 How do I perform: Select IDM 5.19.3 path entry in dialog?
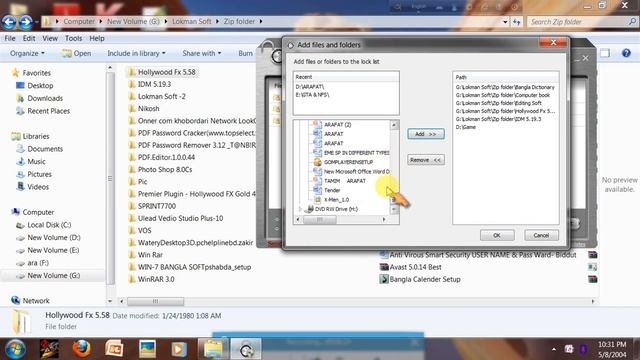click(x=498, y=119)
